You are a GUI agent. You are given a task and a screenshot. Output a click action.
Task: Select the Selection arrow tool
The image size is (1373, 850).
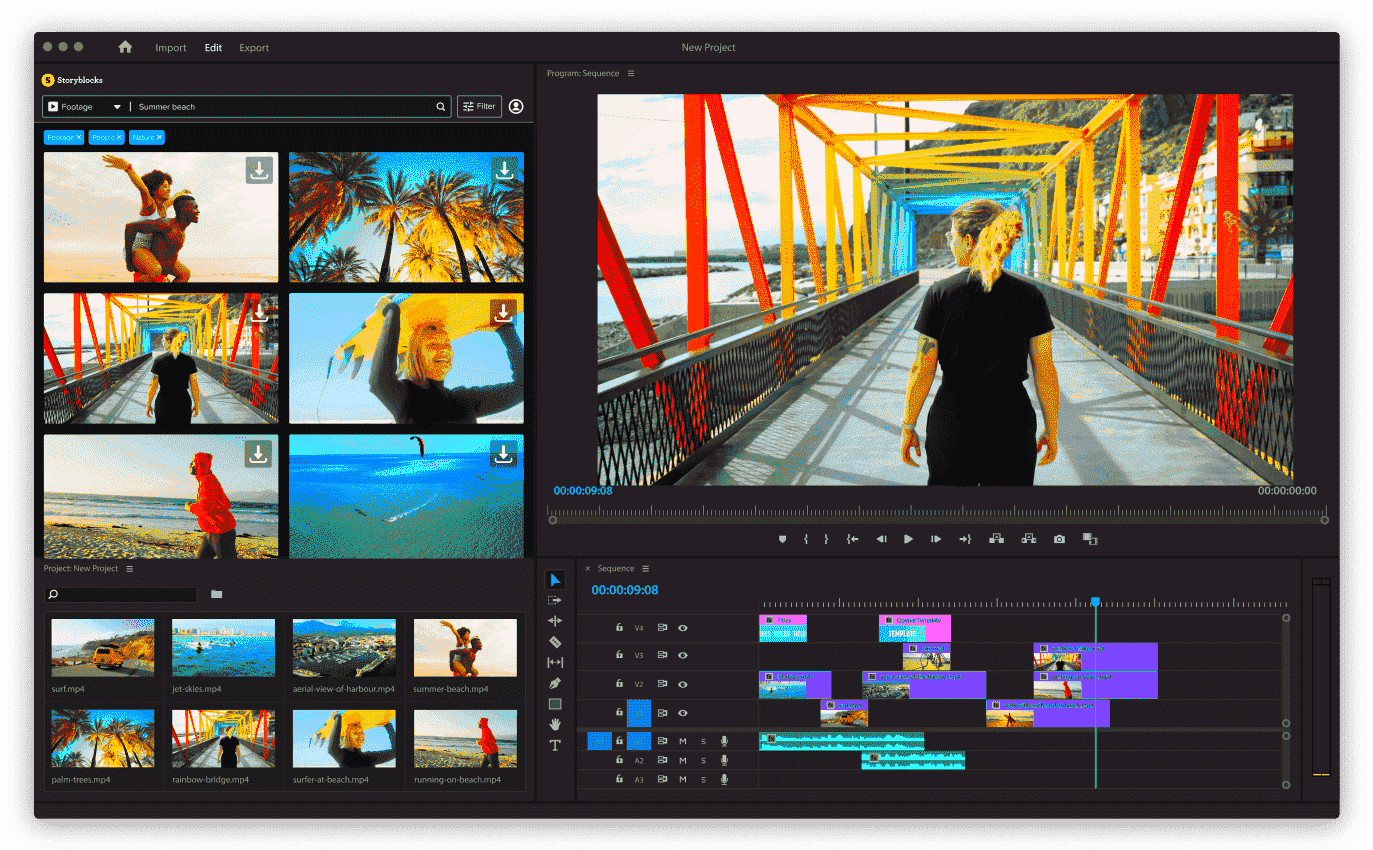tap(555, 580)
